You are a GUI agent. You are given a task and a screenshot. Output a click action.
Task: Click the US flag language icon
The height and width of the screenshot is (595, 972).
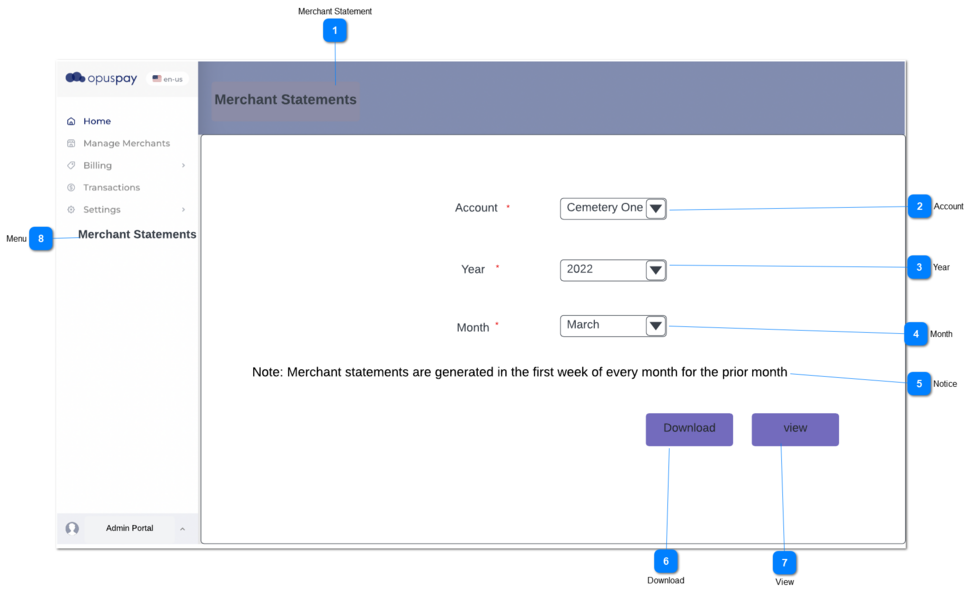tap(155, 78)
